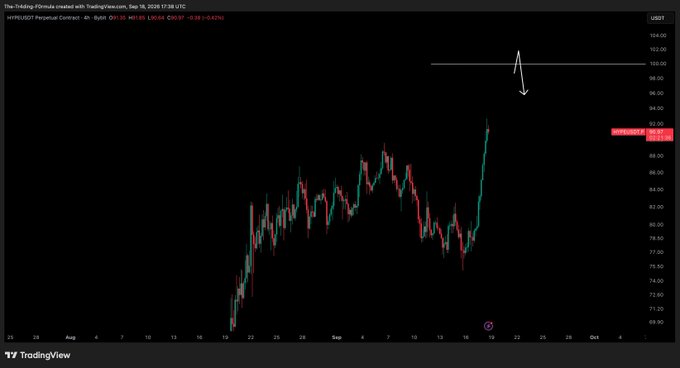680x368 pixels.
Task: Select the white horizontal line at 100.00
Action: pos(538,64)
